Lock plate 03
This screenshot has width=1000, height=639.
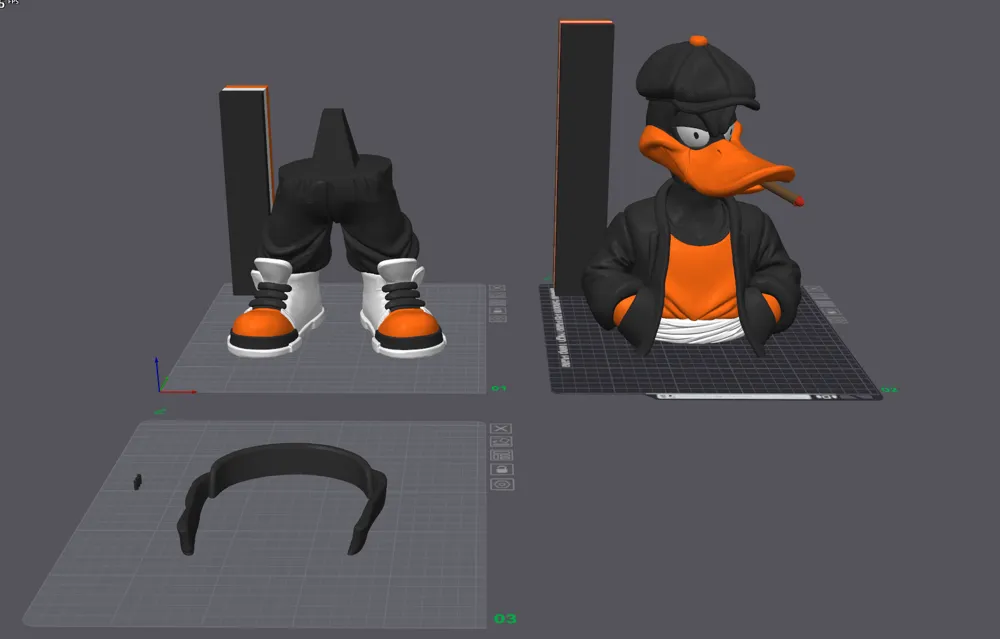pos(501,469)
